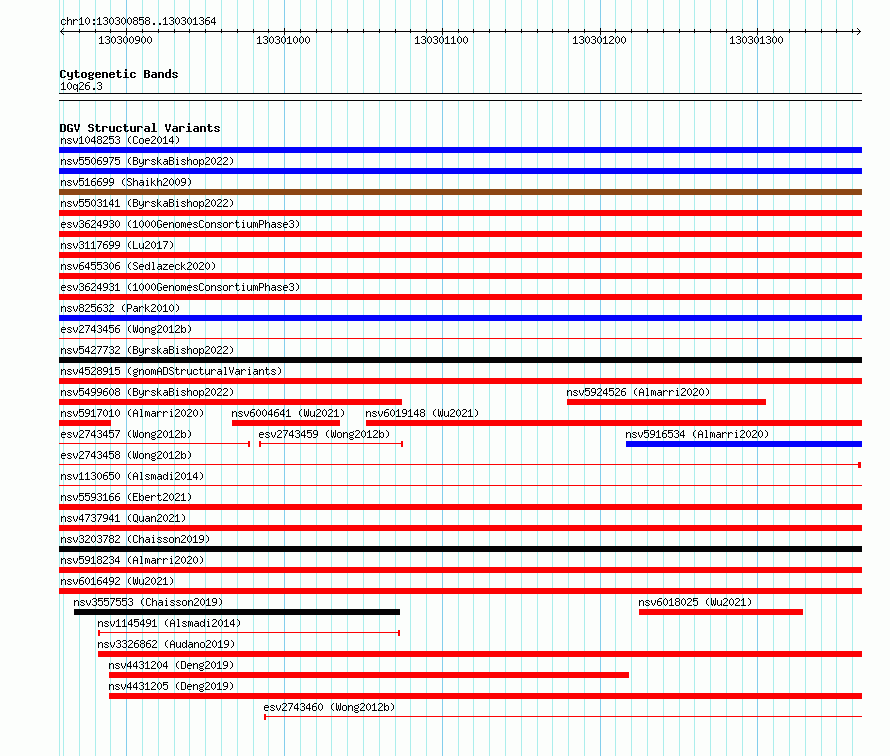Viewport: 890px width, 756px height.
Task: Click nsv5924526 (Almarri2020) variant label
Action: tap(638, 392)
